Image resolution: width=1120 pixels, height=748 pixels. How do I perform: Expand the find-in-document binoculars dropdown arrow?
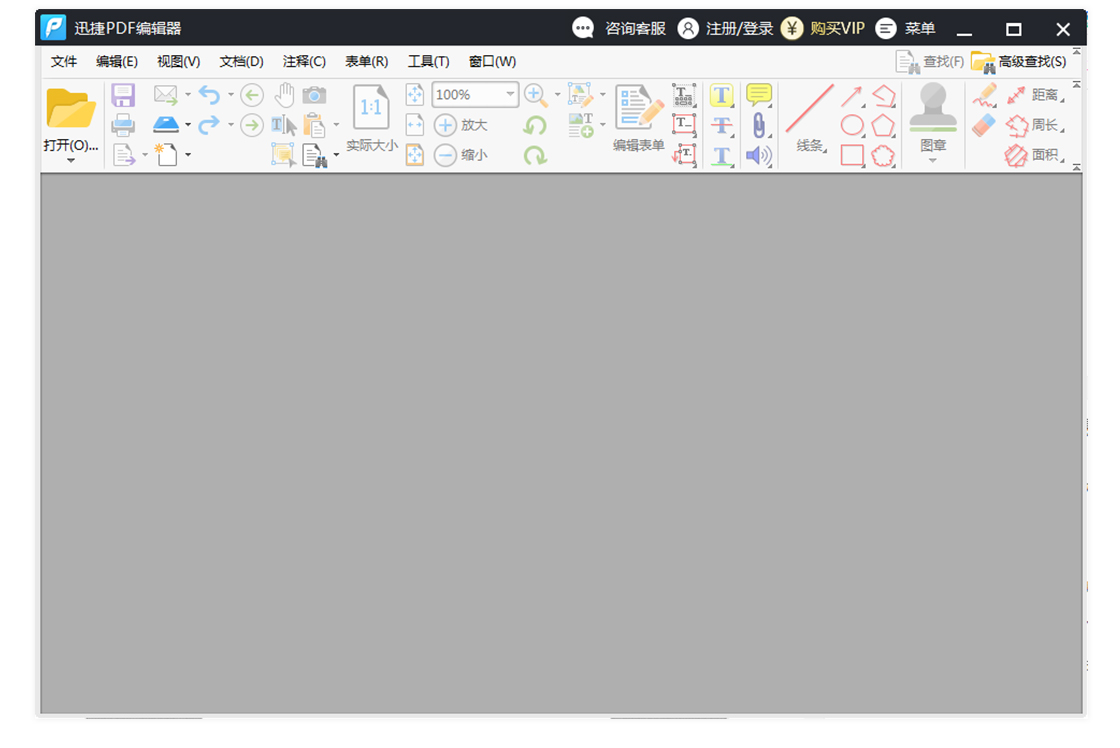point(336,154)
